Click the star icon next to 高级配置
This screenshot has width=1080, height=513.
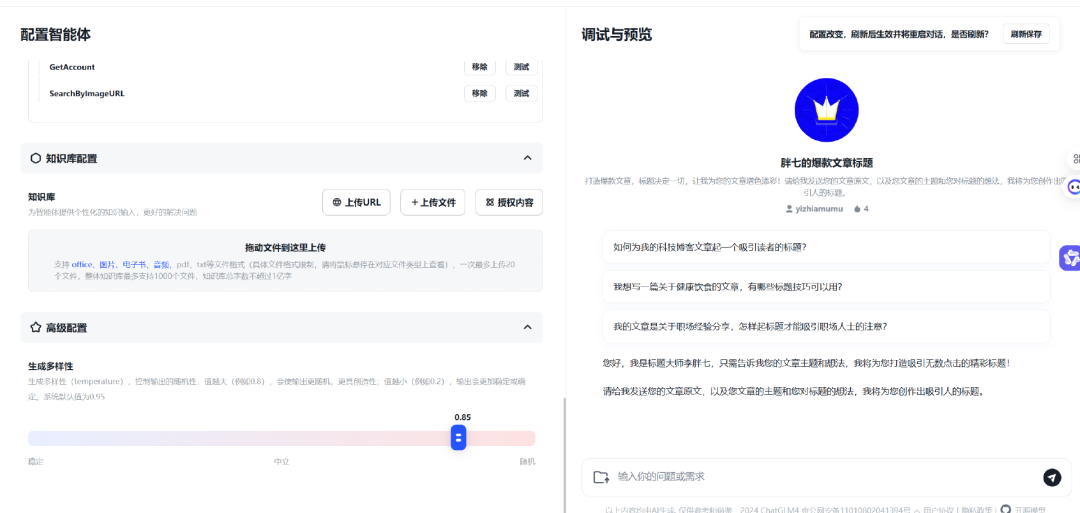36,328
